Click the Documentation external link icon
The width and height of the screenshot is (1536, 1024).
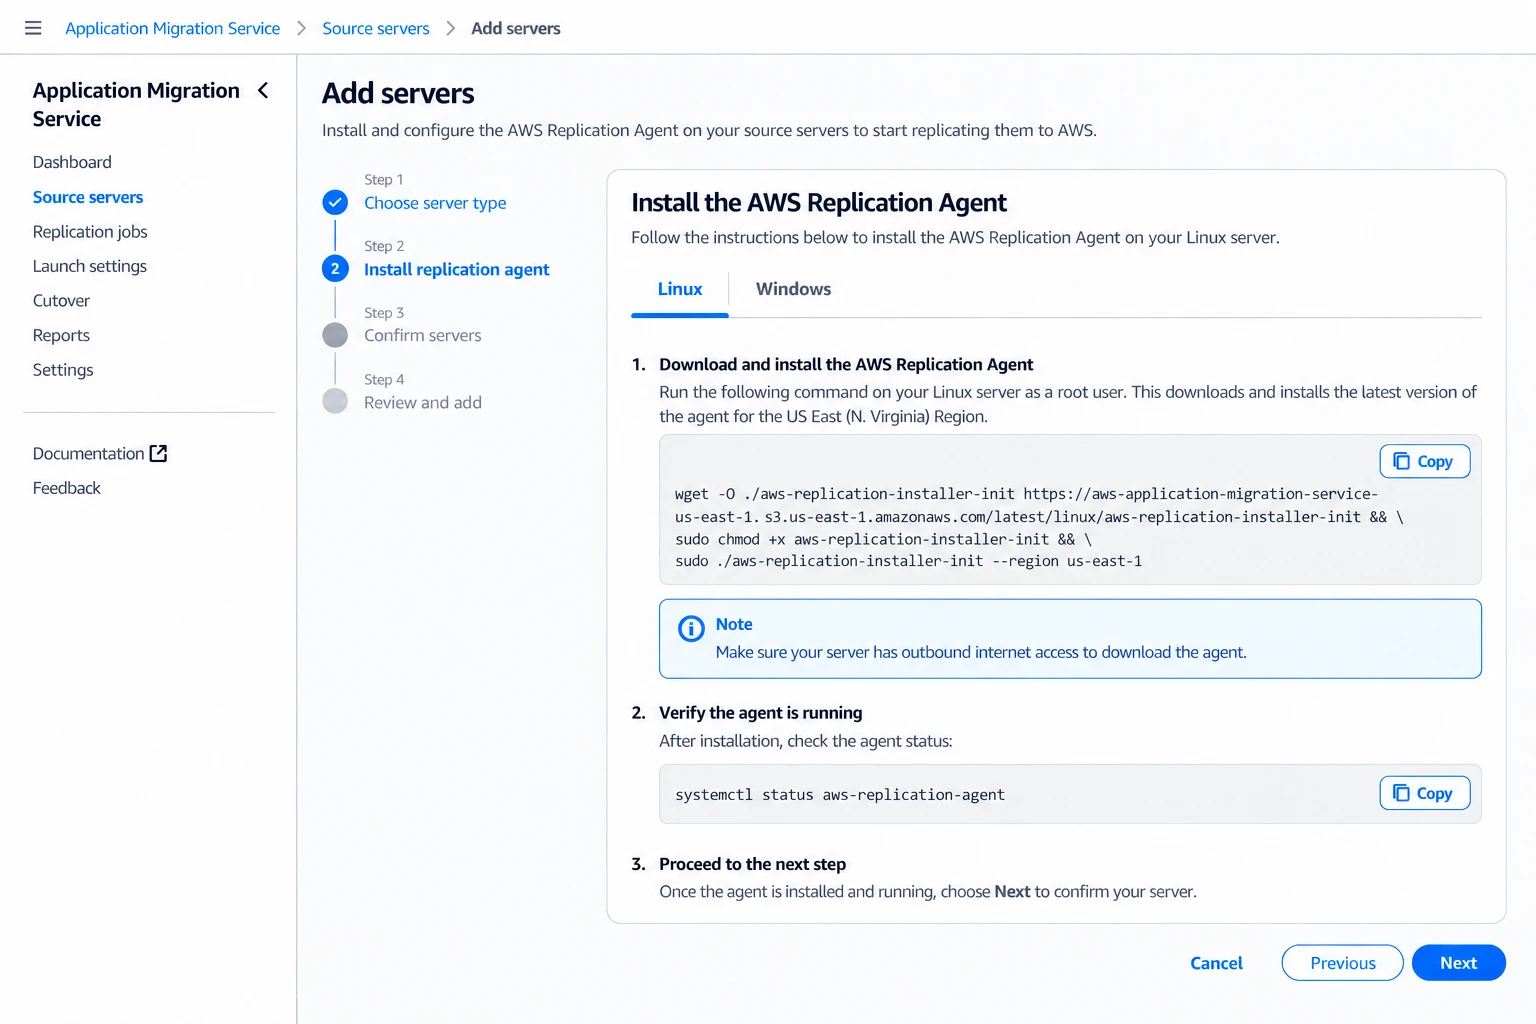click(x=158, y=454)
